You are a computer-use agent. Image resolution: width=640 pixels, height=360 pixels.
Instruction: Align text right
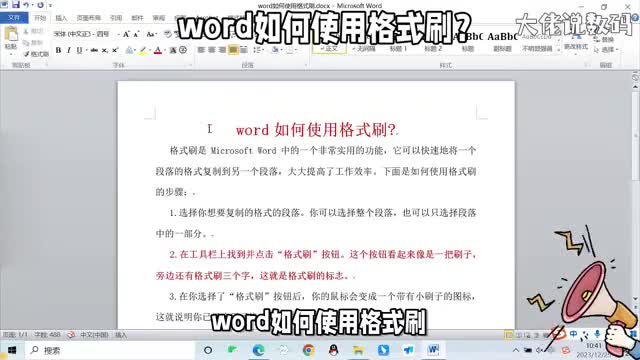222,50
